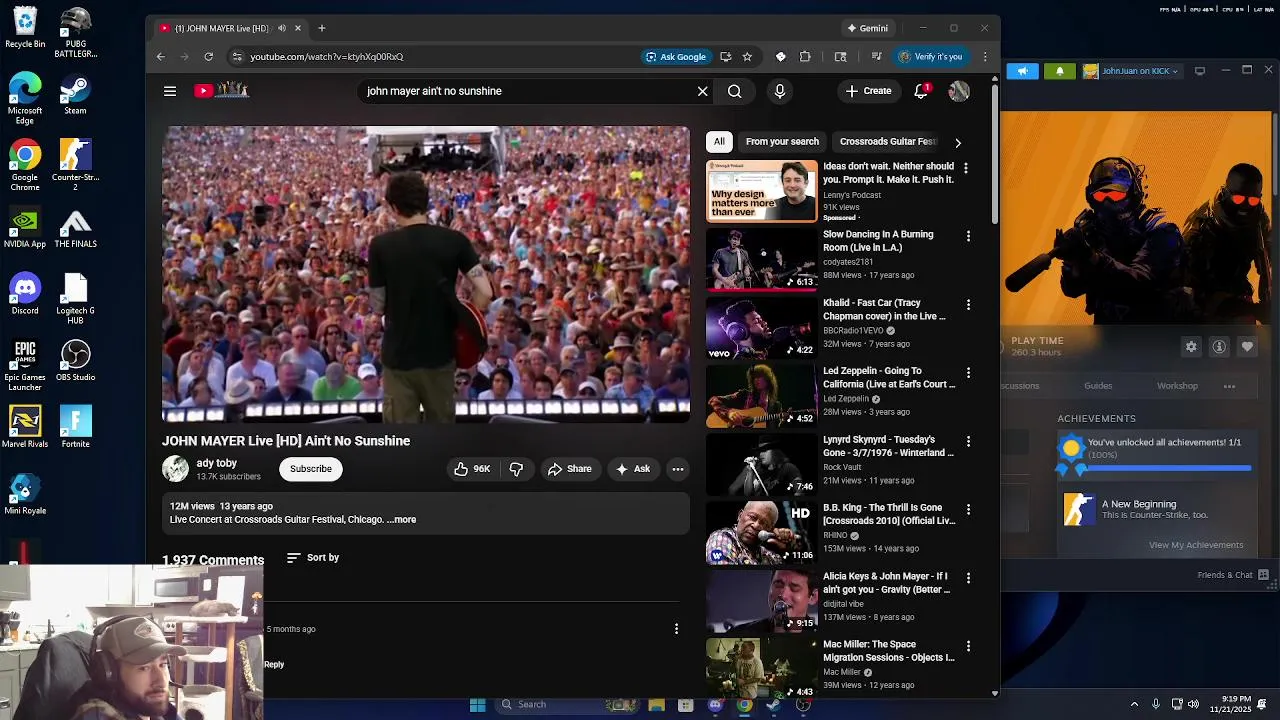Open OBS Studio desktop shortcut
This screenshot has height=720, width=1280.
click(x=75, y=362)
